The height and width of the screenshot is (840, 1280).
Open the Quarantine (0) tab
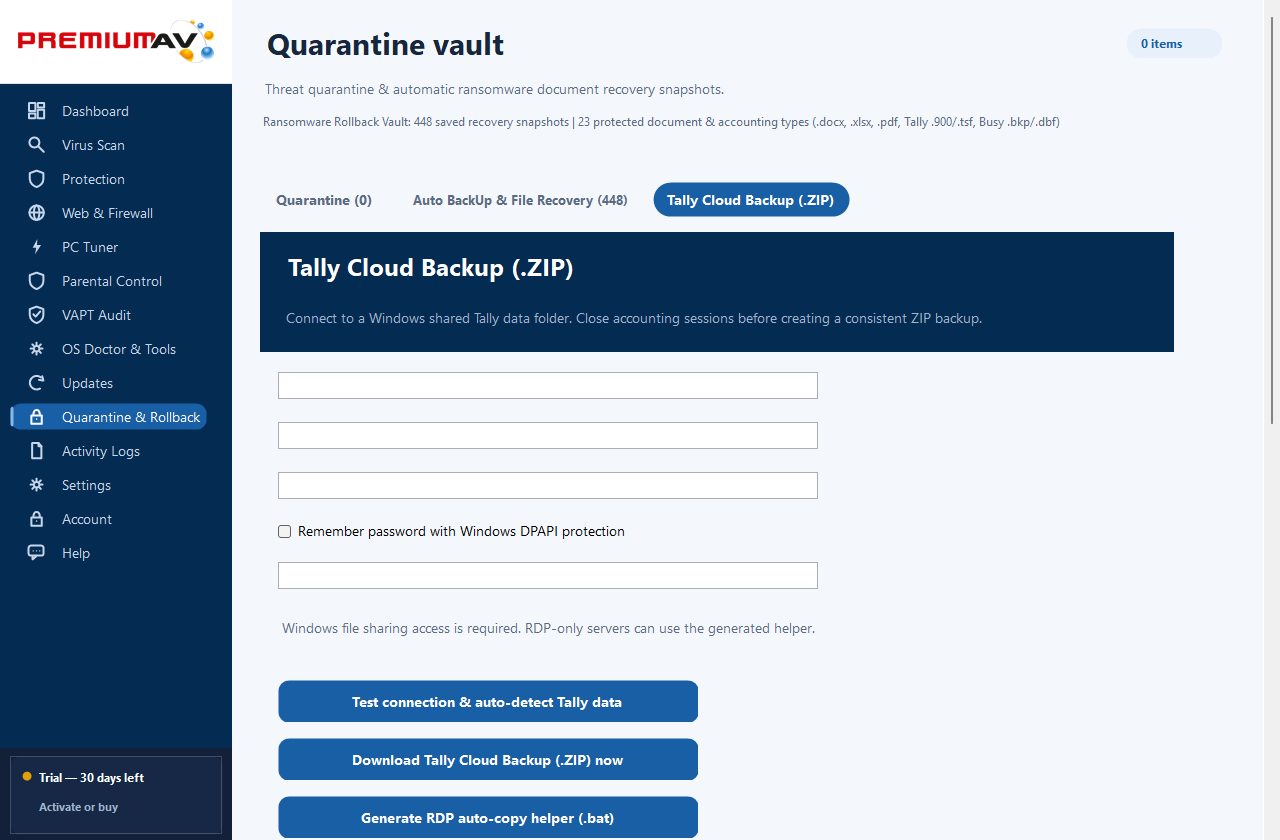click(324, 200)
